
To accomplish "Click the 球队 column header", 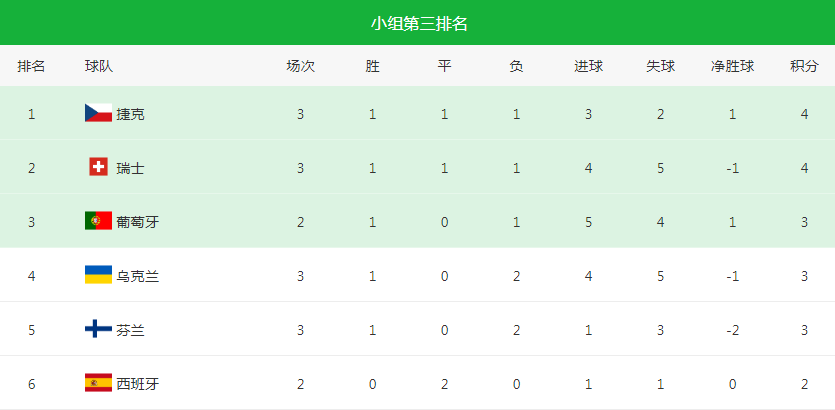I will (99, 66).
